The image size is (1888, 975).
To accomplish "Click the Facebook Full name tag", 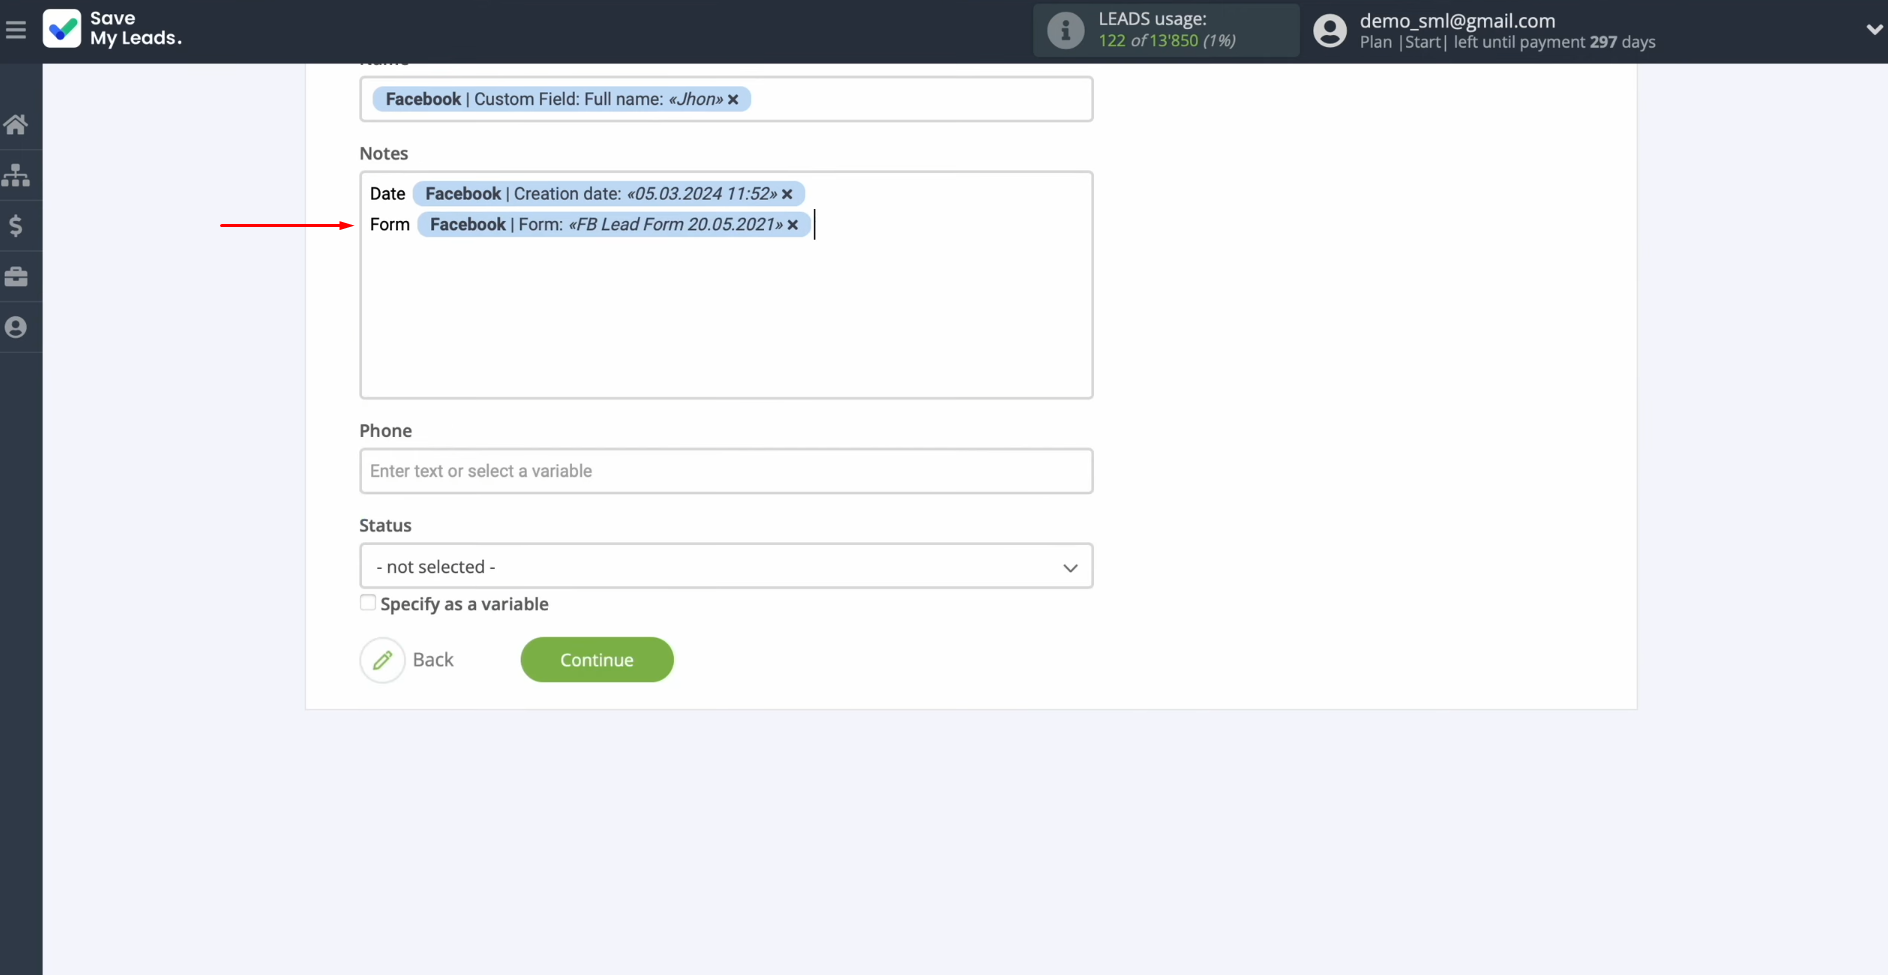I will coord(561,99).
